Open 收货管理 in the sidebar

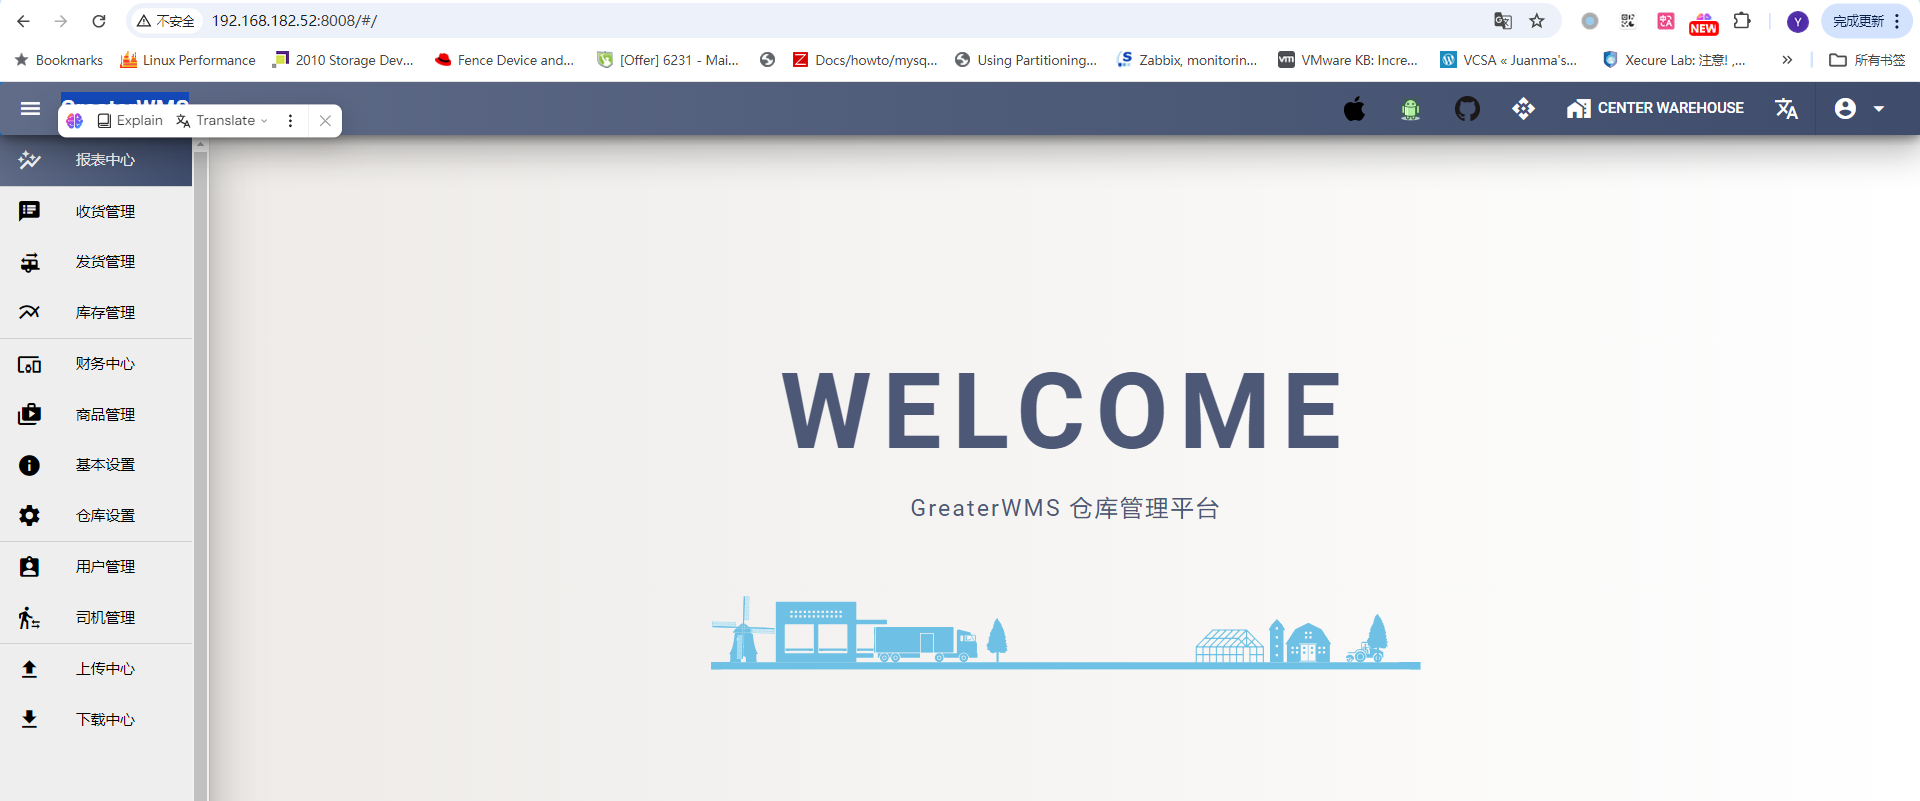pos(96,211)
